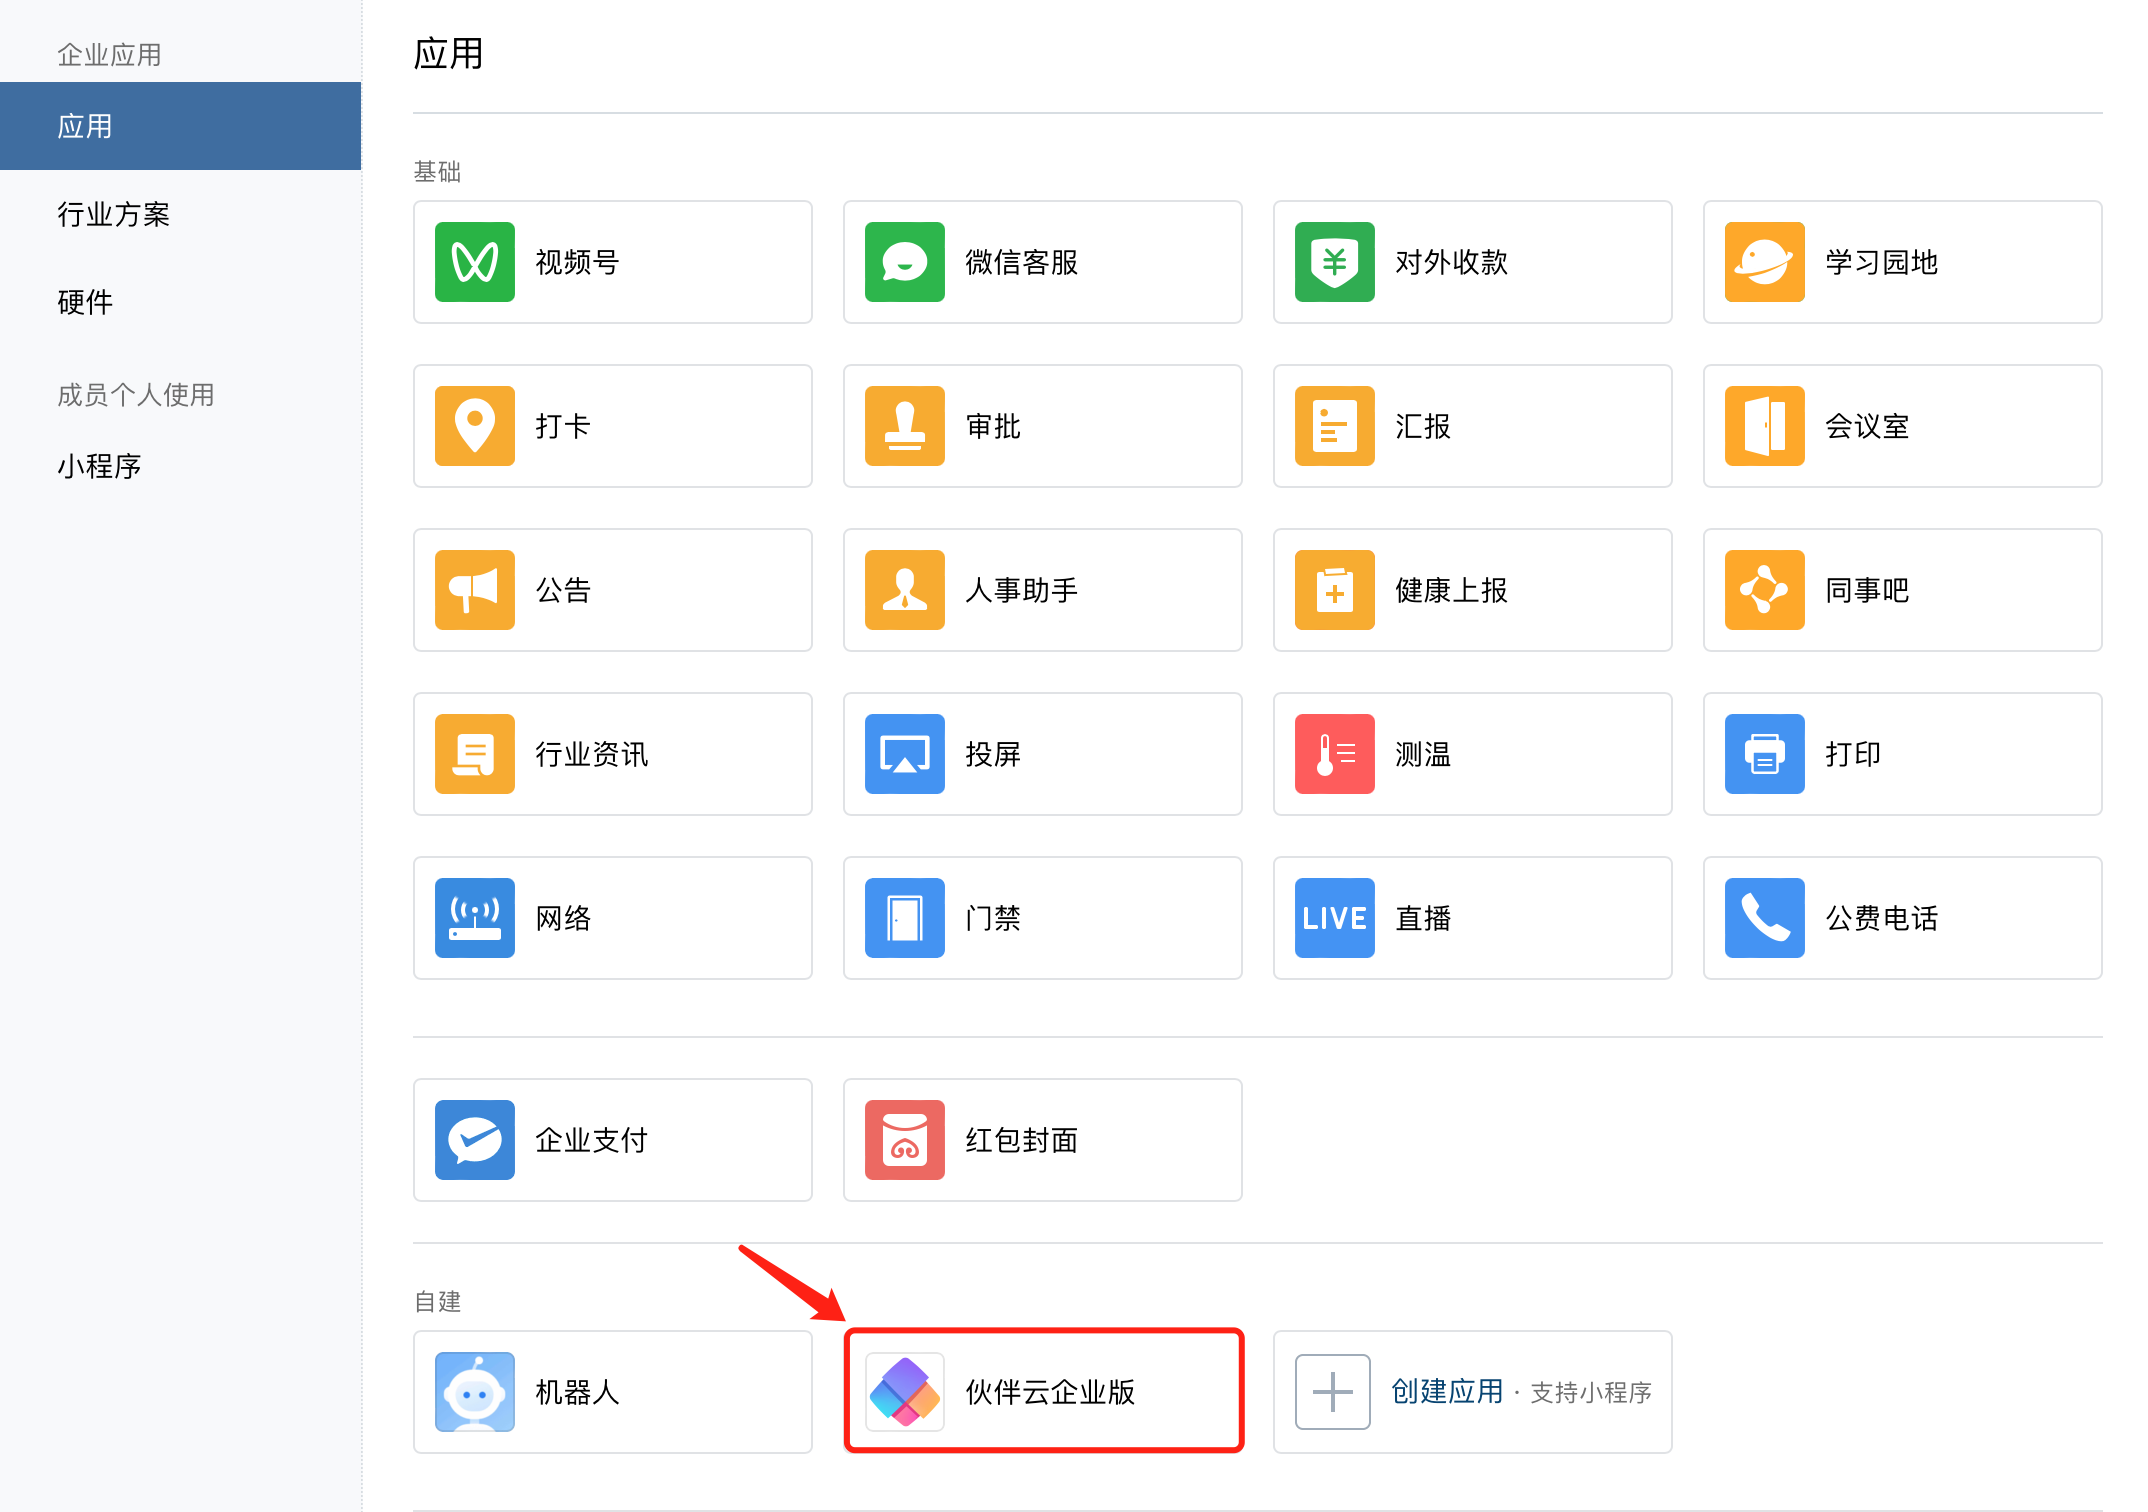The height and width of the screenshot is (1512, 2148).
Task: Click the plus icon for creating an app
Action: pos(1333,1392)
